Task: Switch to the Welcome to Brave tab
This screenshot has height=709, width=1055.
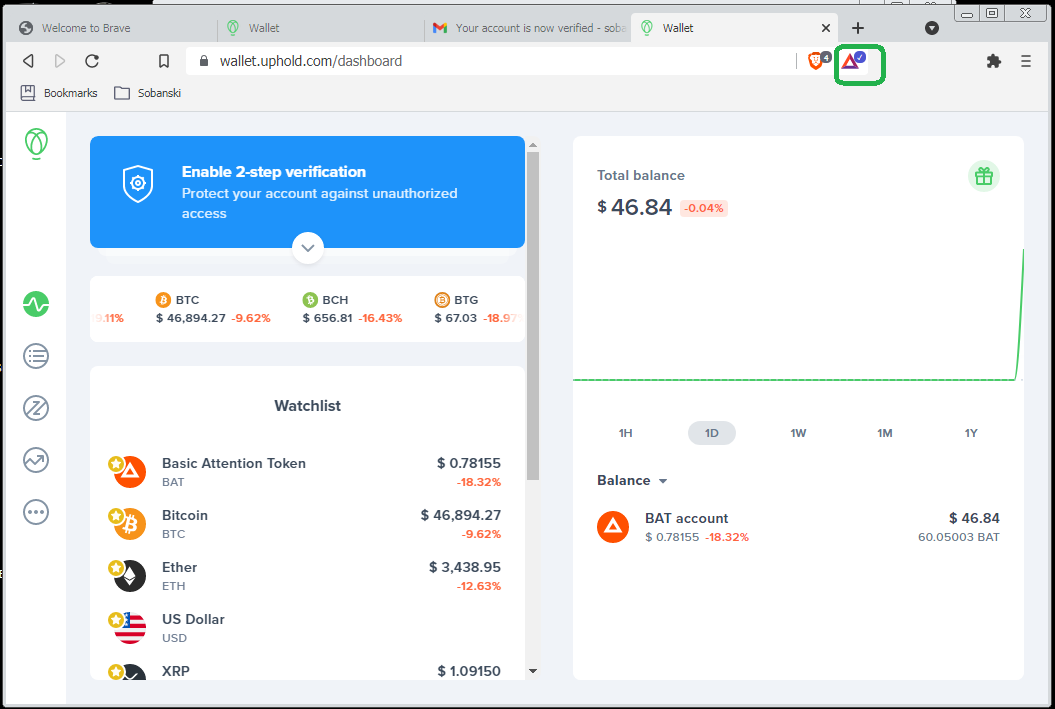Action: [111, 28]
